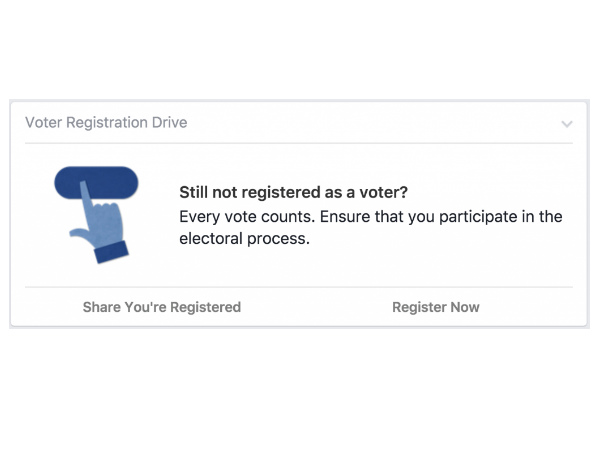Click the Voter Registration Drive title
Viewport: 600px width, 450px height.
[x=106, y=123]
